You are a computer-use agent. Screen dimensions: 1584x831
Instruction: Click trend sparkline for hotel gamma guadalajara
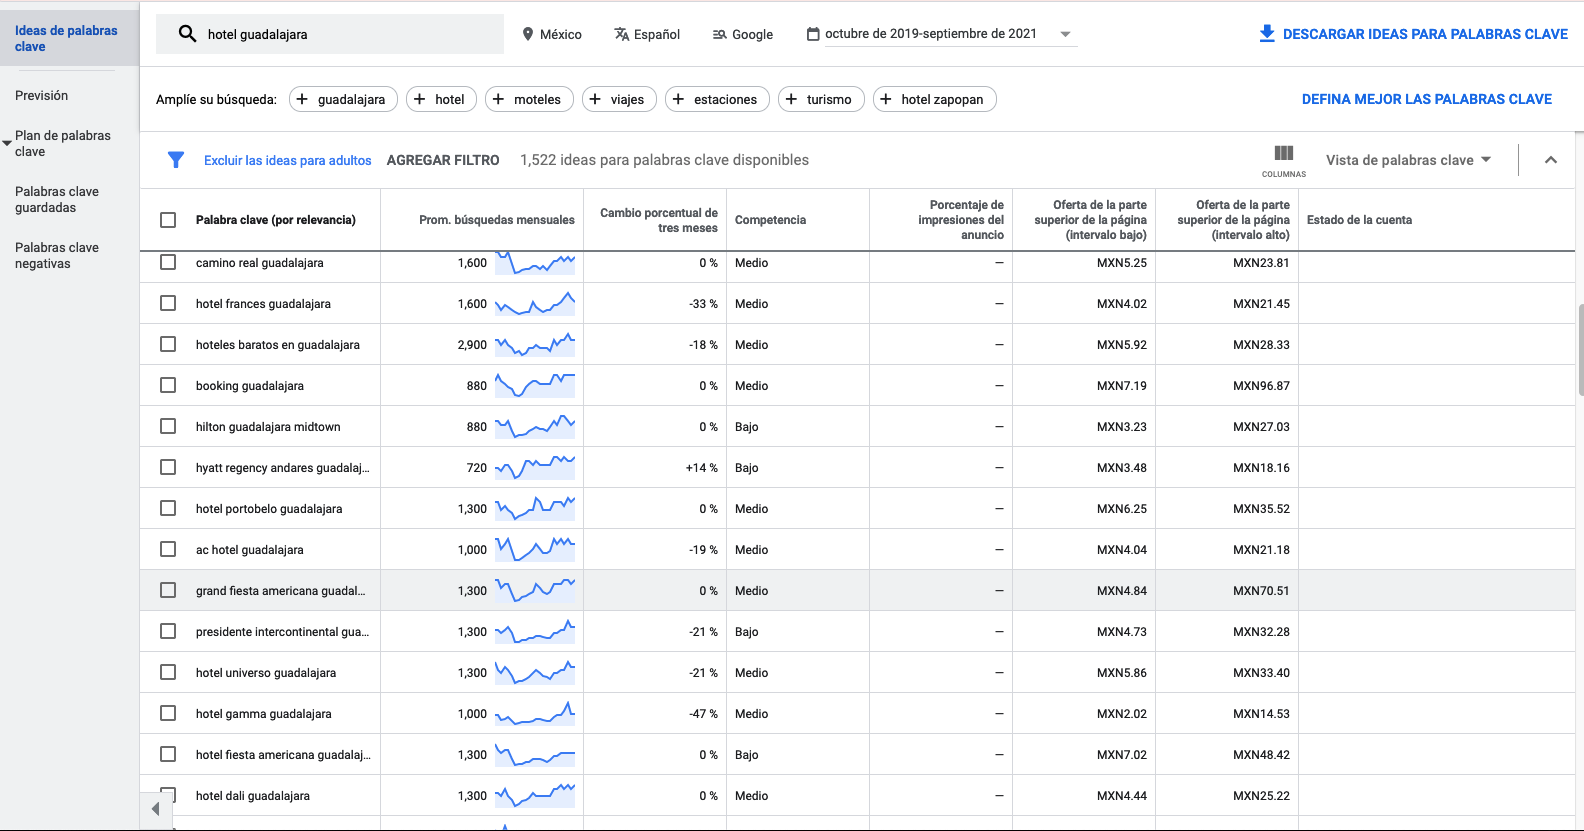(535, 713)
